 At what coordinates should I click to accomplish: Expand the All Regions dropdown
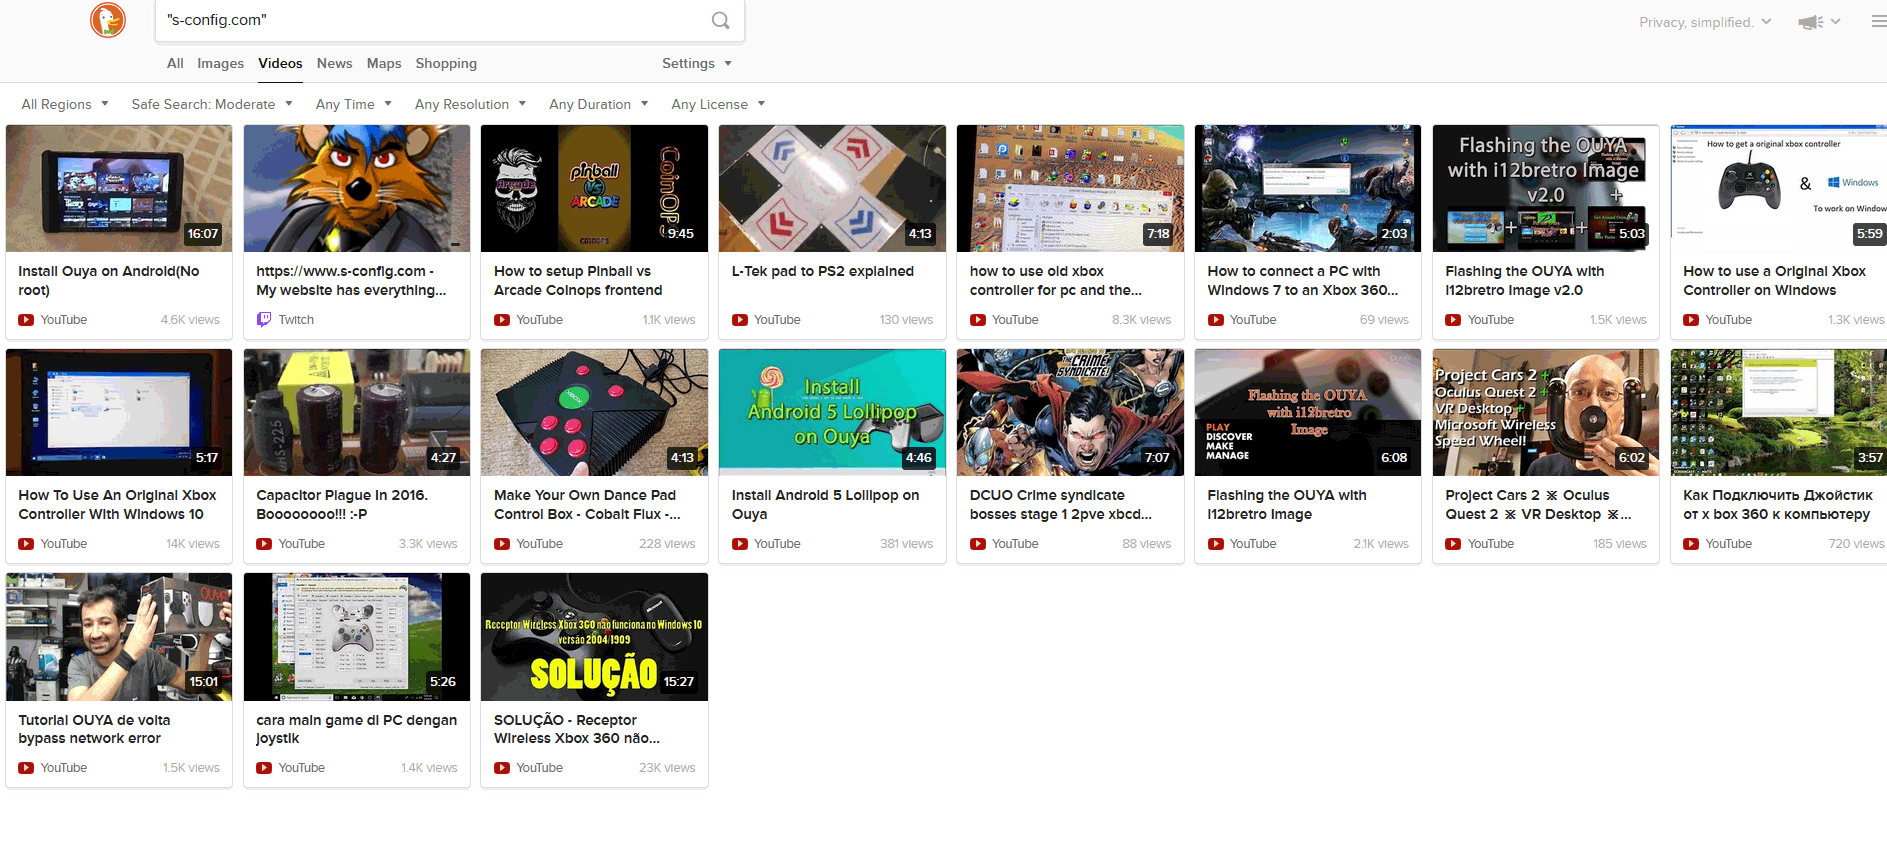tap(65, 104)
